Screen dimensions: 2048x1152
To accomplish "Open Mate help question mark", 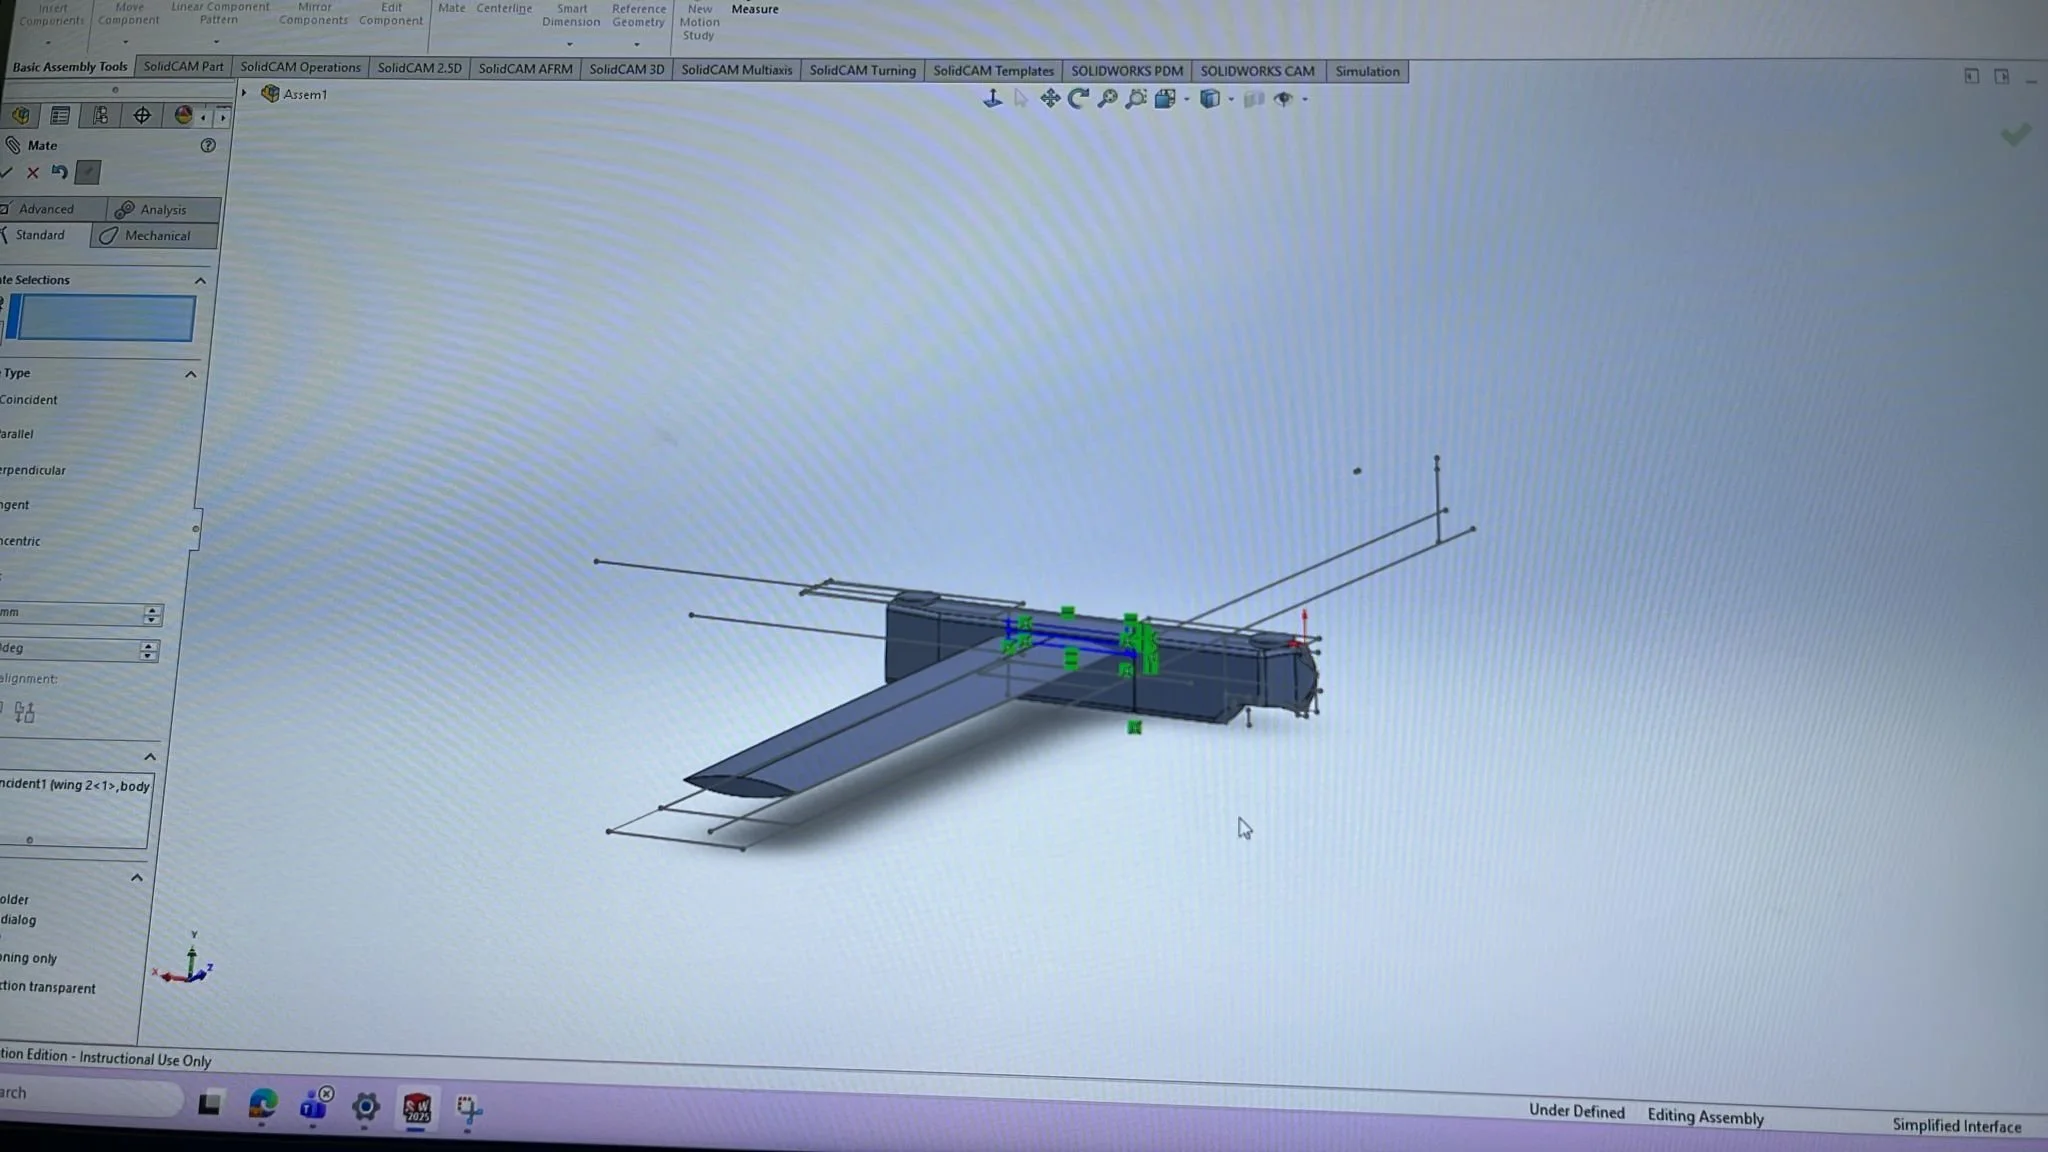I will pos(208,145).
